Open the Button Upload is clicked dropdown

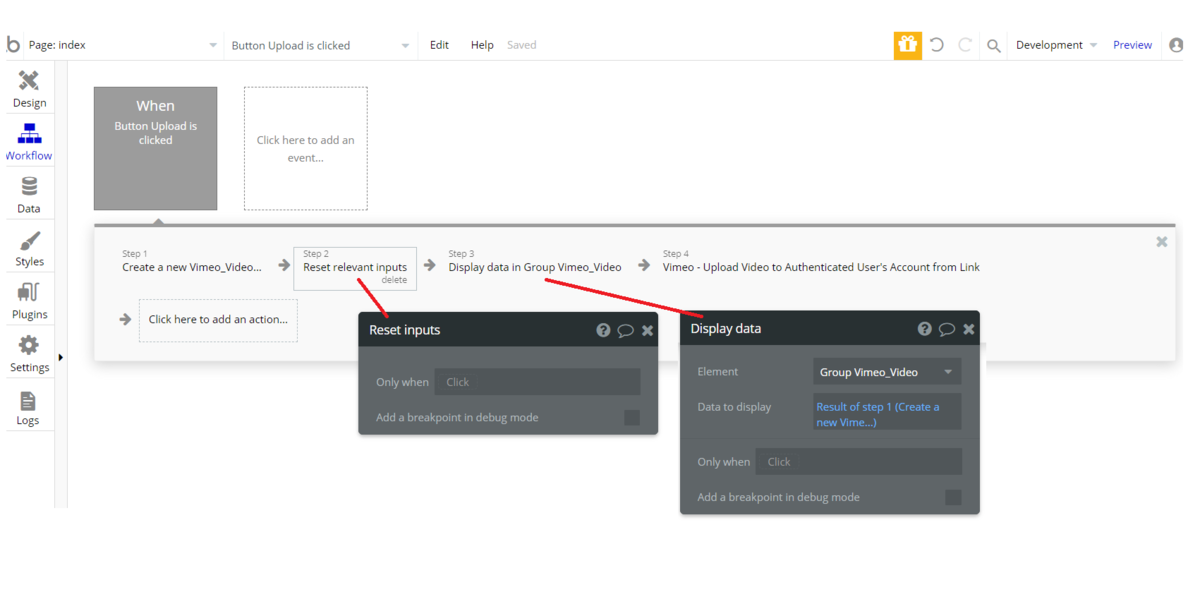(x=320, y=45)
